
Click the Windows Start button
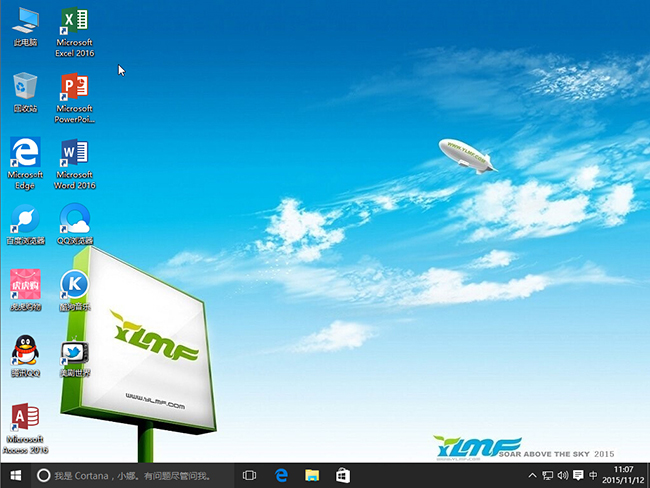pos(15,475)
